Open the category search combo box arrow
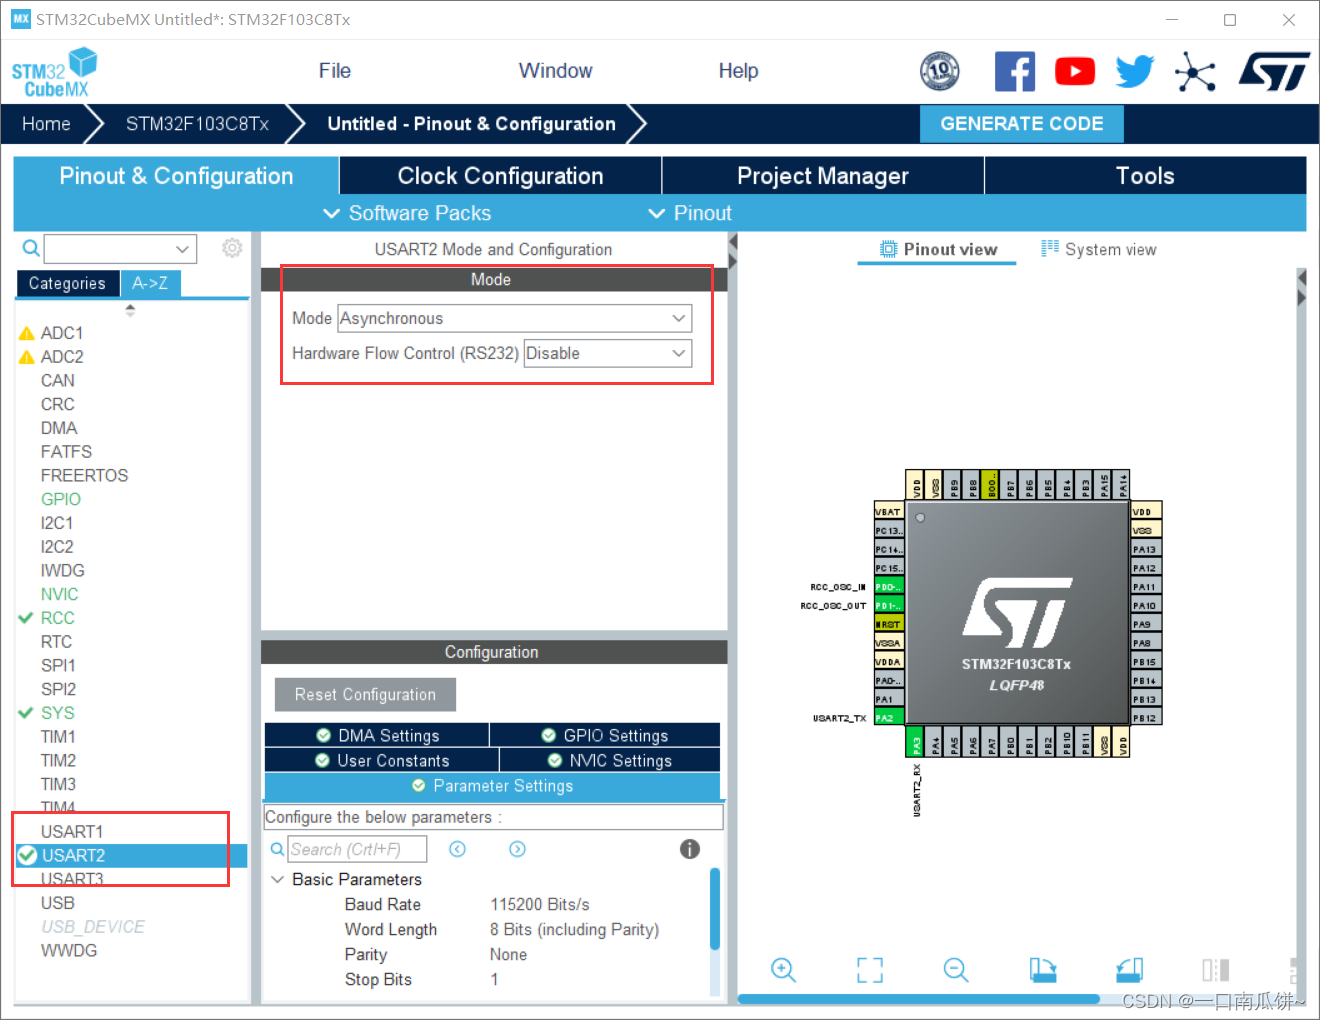 (182, 249)
